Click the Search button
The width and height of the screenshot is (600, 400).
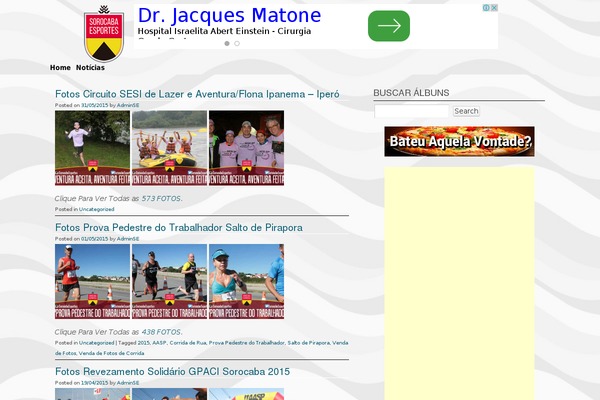tap(466, 111)
